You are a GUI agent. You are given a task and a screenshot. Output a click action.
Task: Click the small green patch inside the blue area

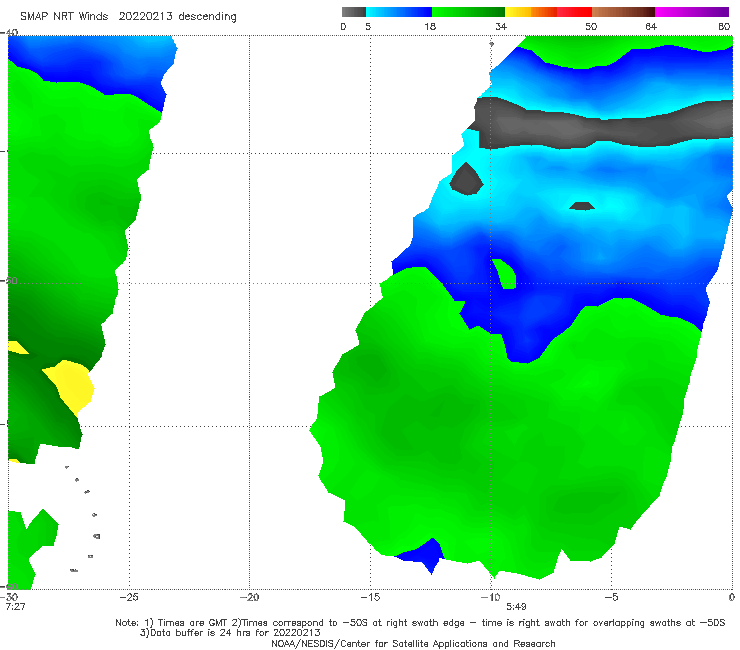pyautogui.click(x=505, y=274)
